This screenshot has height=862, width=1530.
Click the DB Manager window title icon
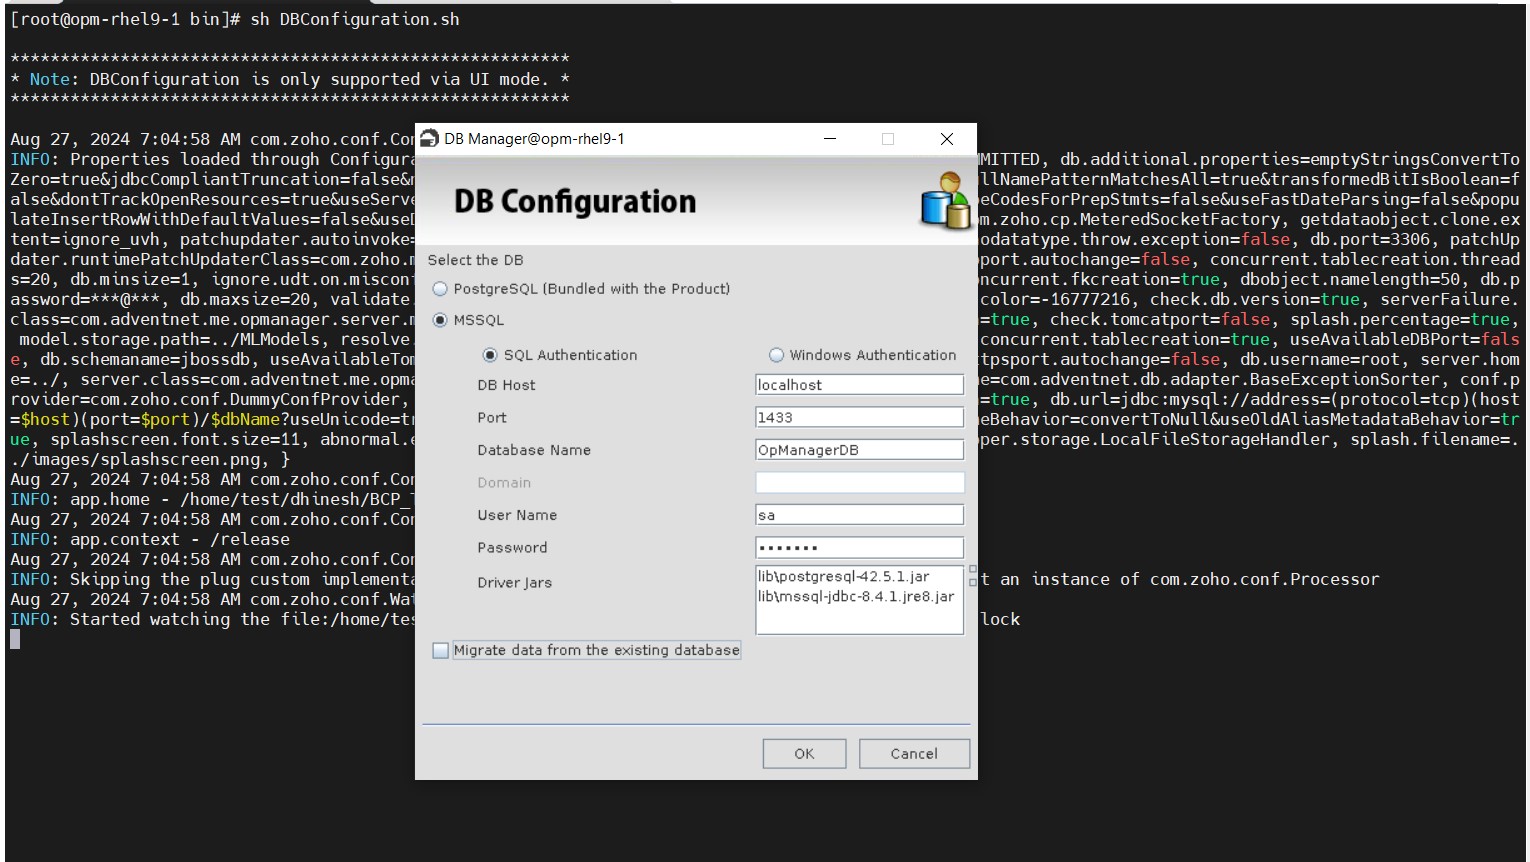tap(430, 139)
